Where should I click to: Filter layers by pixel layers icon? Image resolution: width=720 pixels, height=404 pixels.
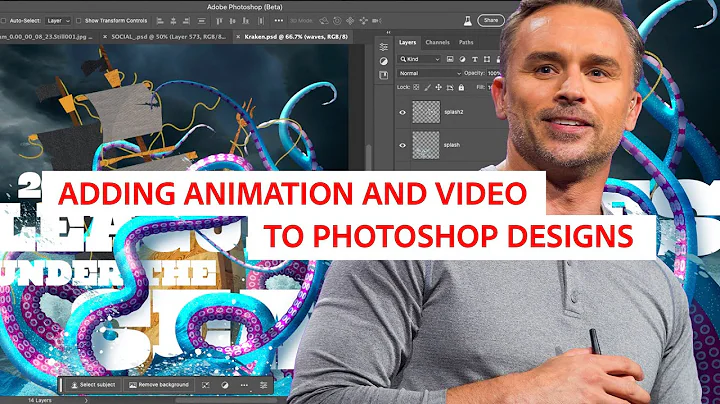(450, 59)
